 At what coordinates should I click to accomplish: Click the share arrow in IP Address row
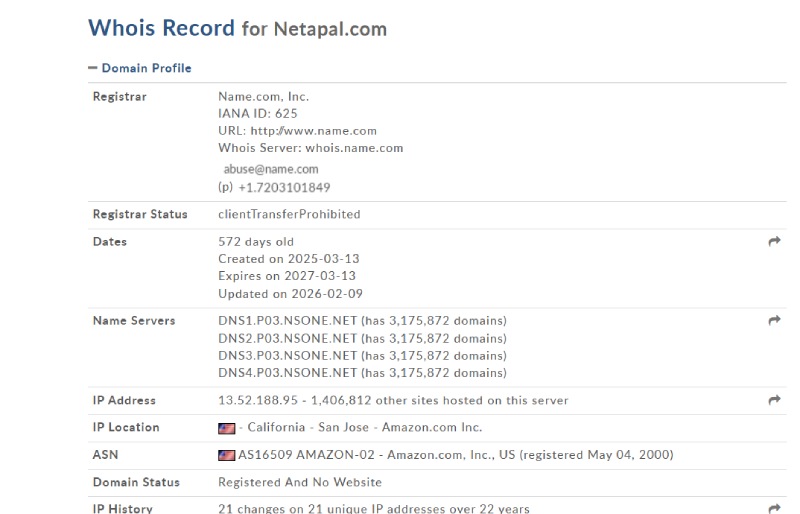pyautogui.click(x=774, y=400)
